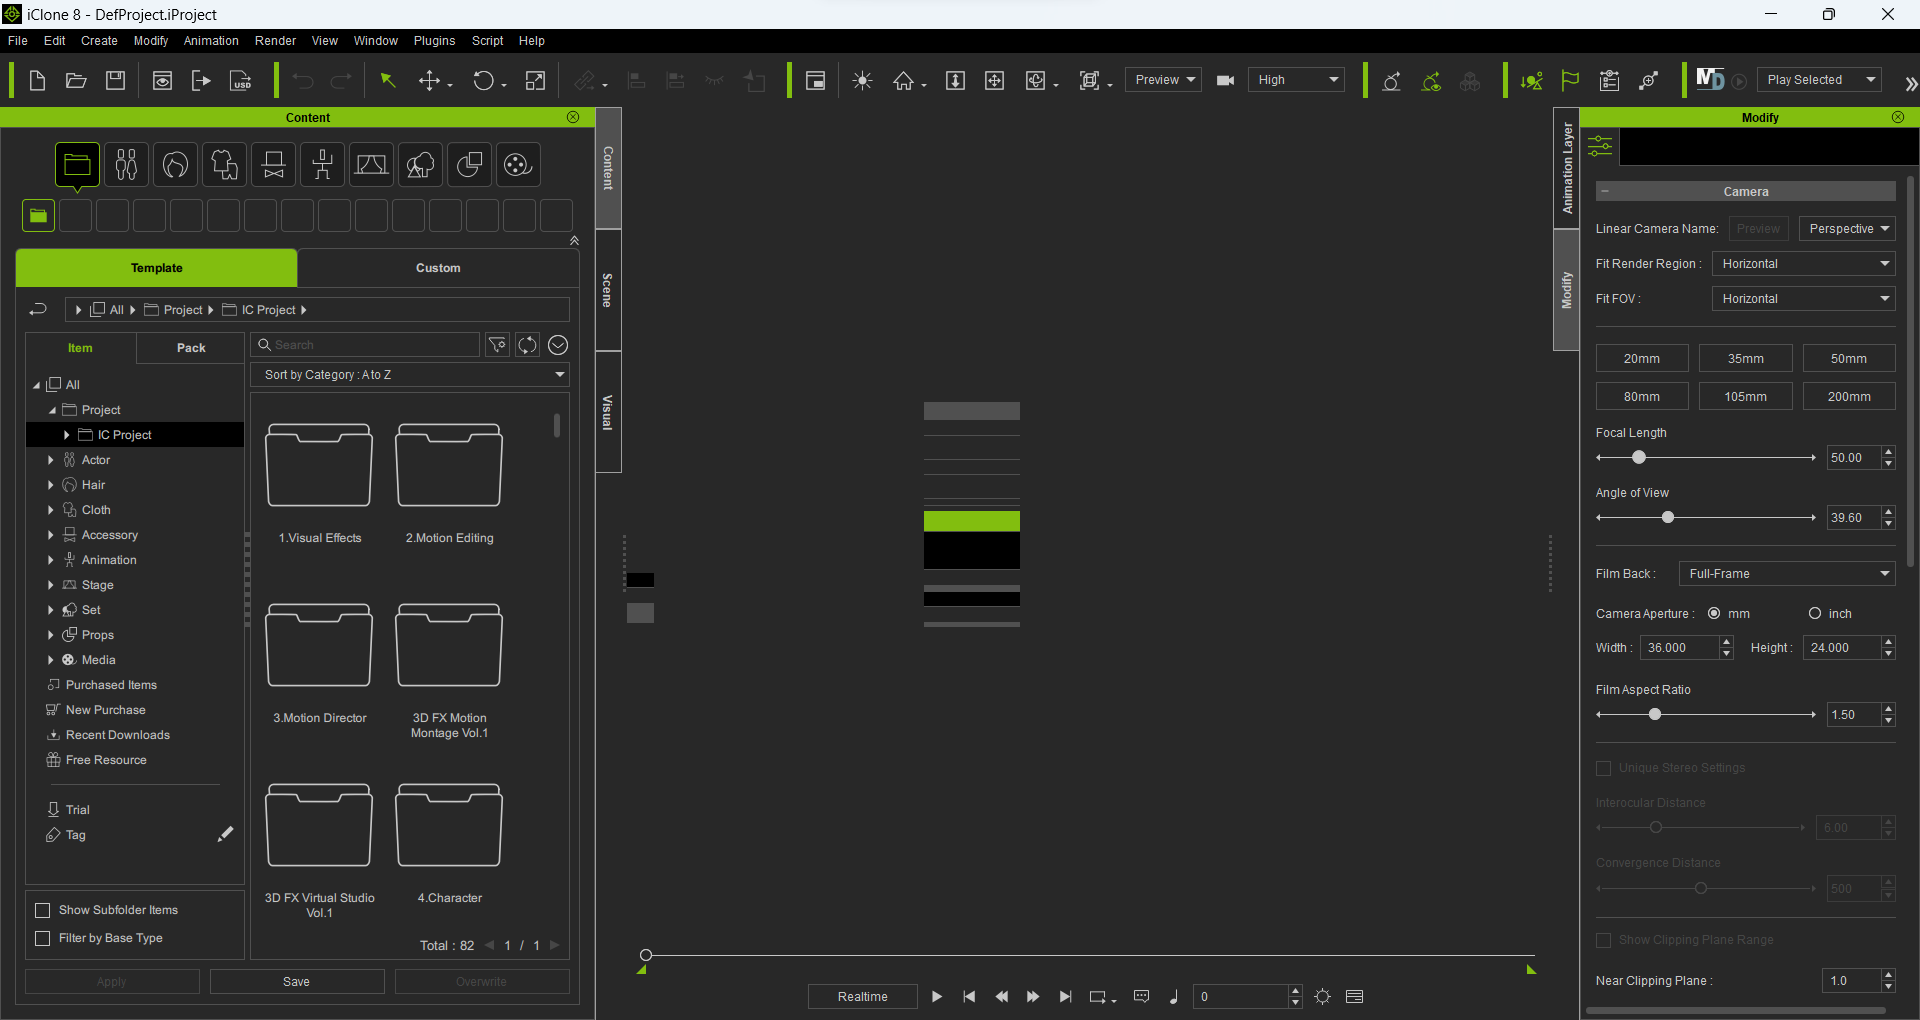The width and height of the screenshot is (1920, 1020).
Task: Click the Save button in Content panel
Action: 297,982
